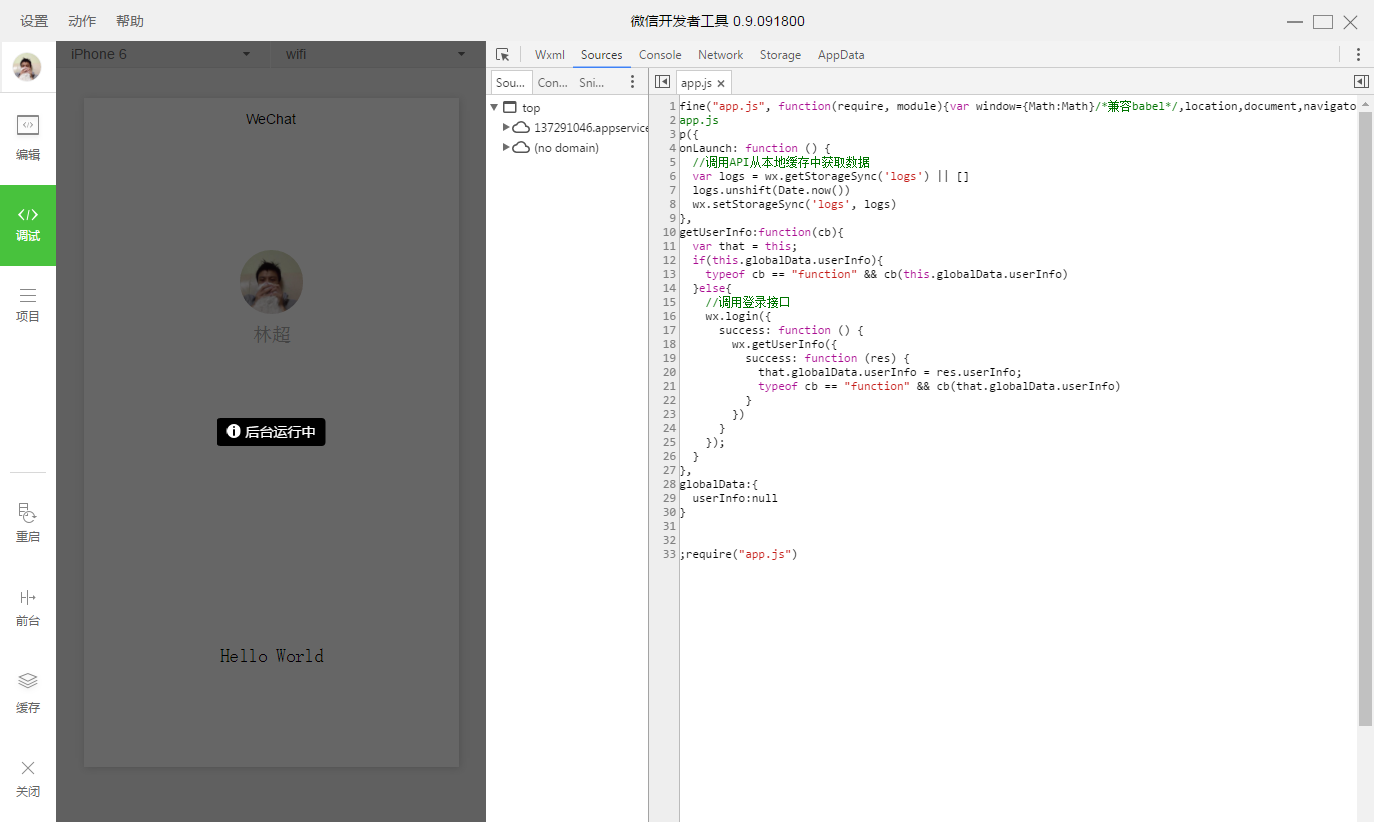Open the iPhone 6 device dropdown
The image size is (1374, 822).
tap(160, 54)
